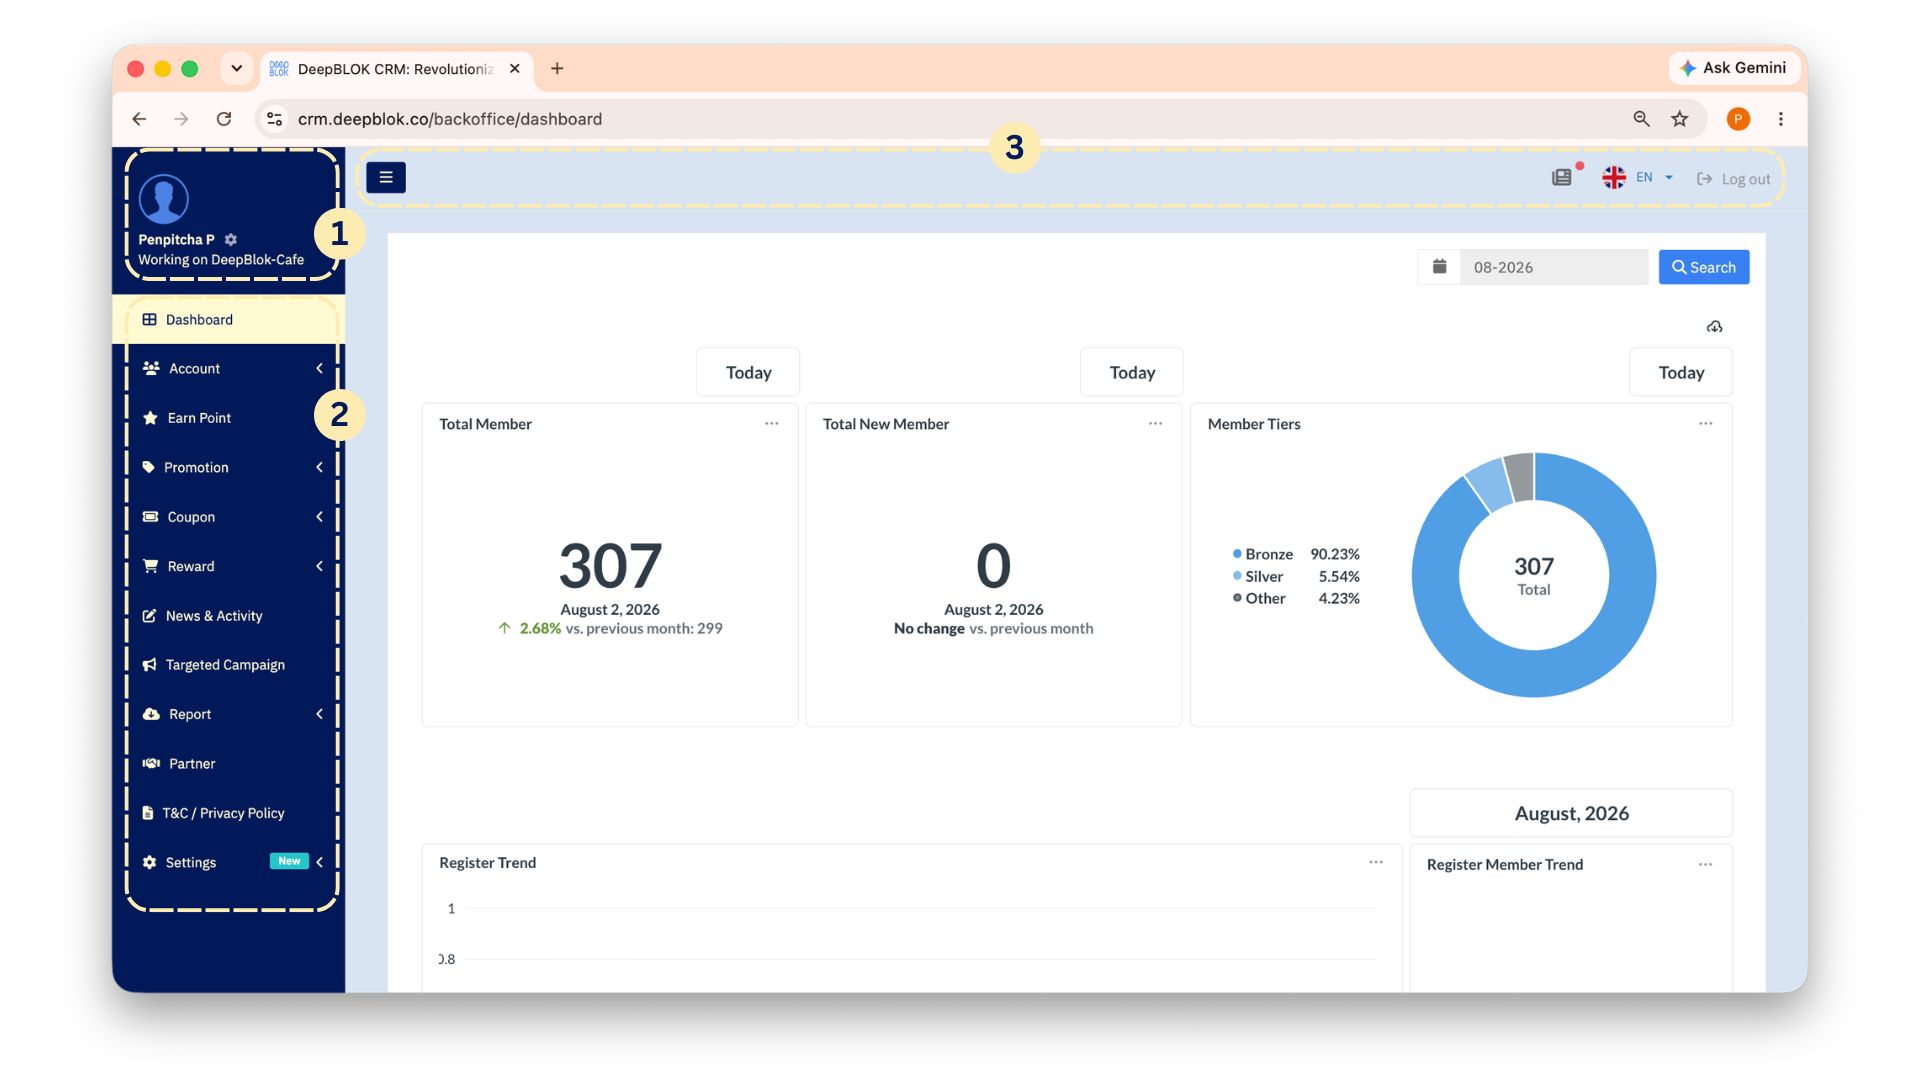
Task: Open a new browser tab
Action: coord(557,68)
